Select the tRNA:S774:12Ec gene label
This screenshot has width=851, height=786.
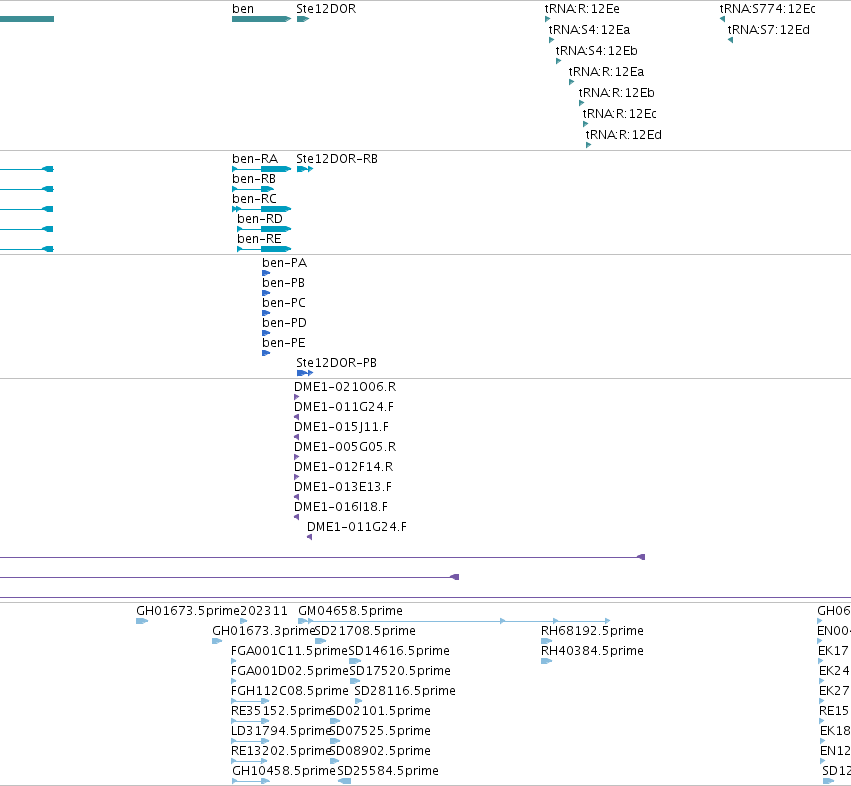point(767,9)
